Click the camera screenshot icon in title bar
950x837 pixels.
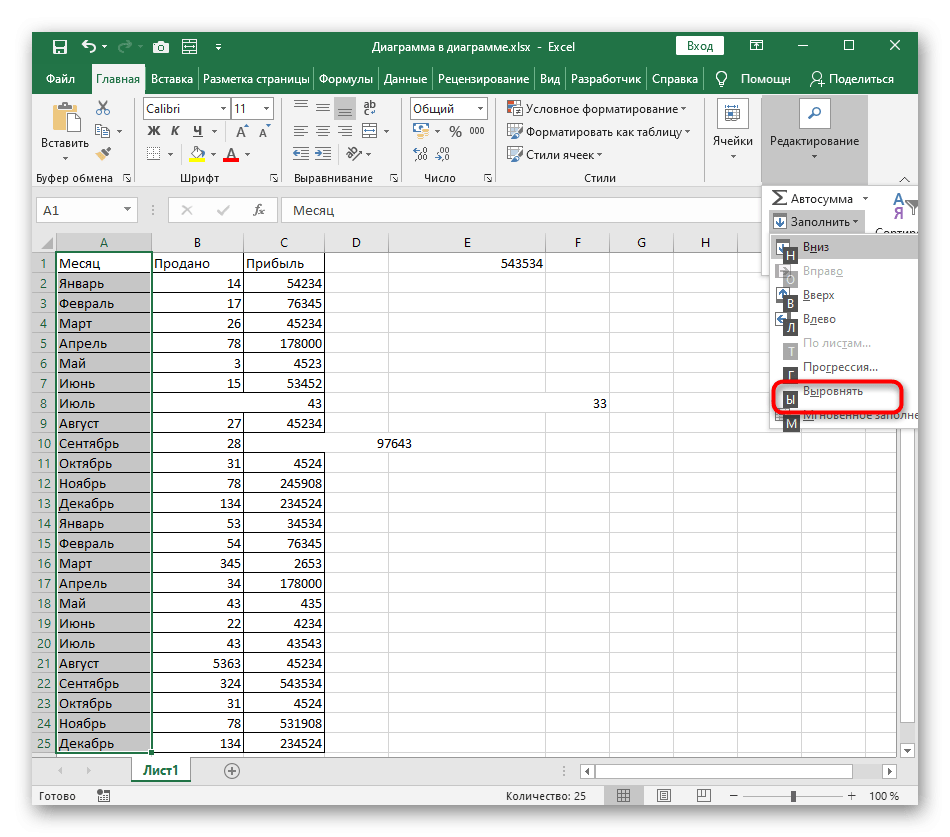161,47
